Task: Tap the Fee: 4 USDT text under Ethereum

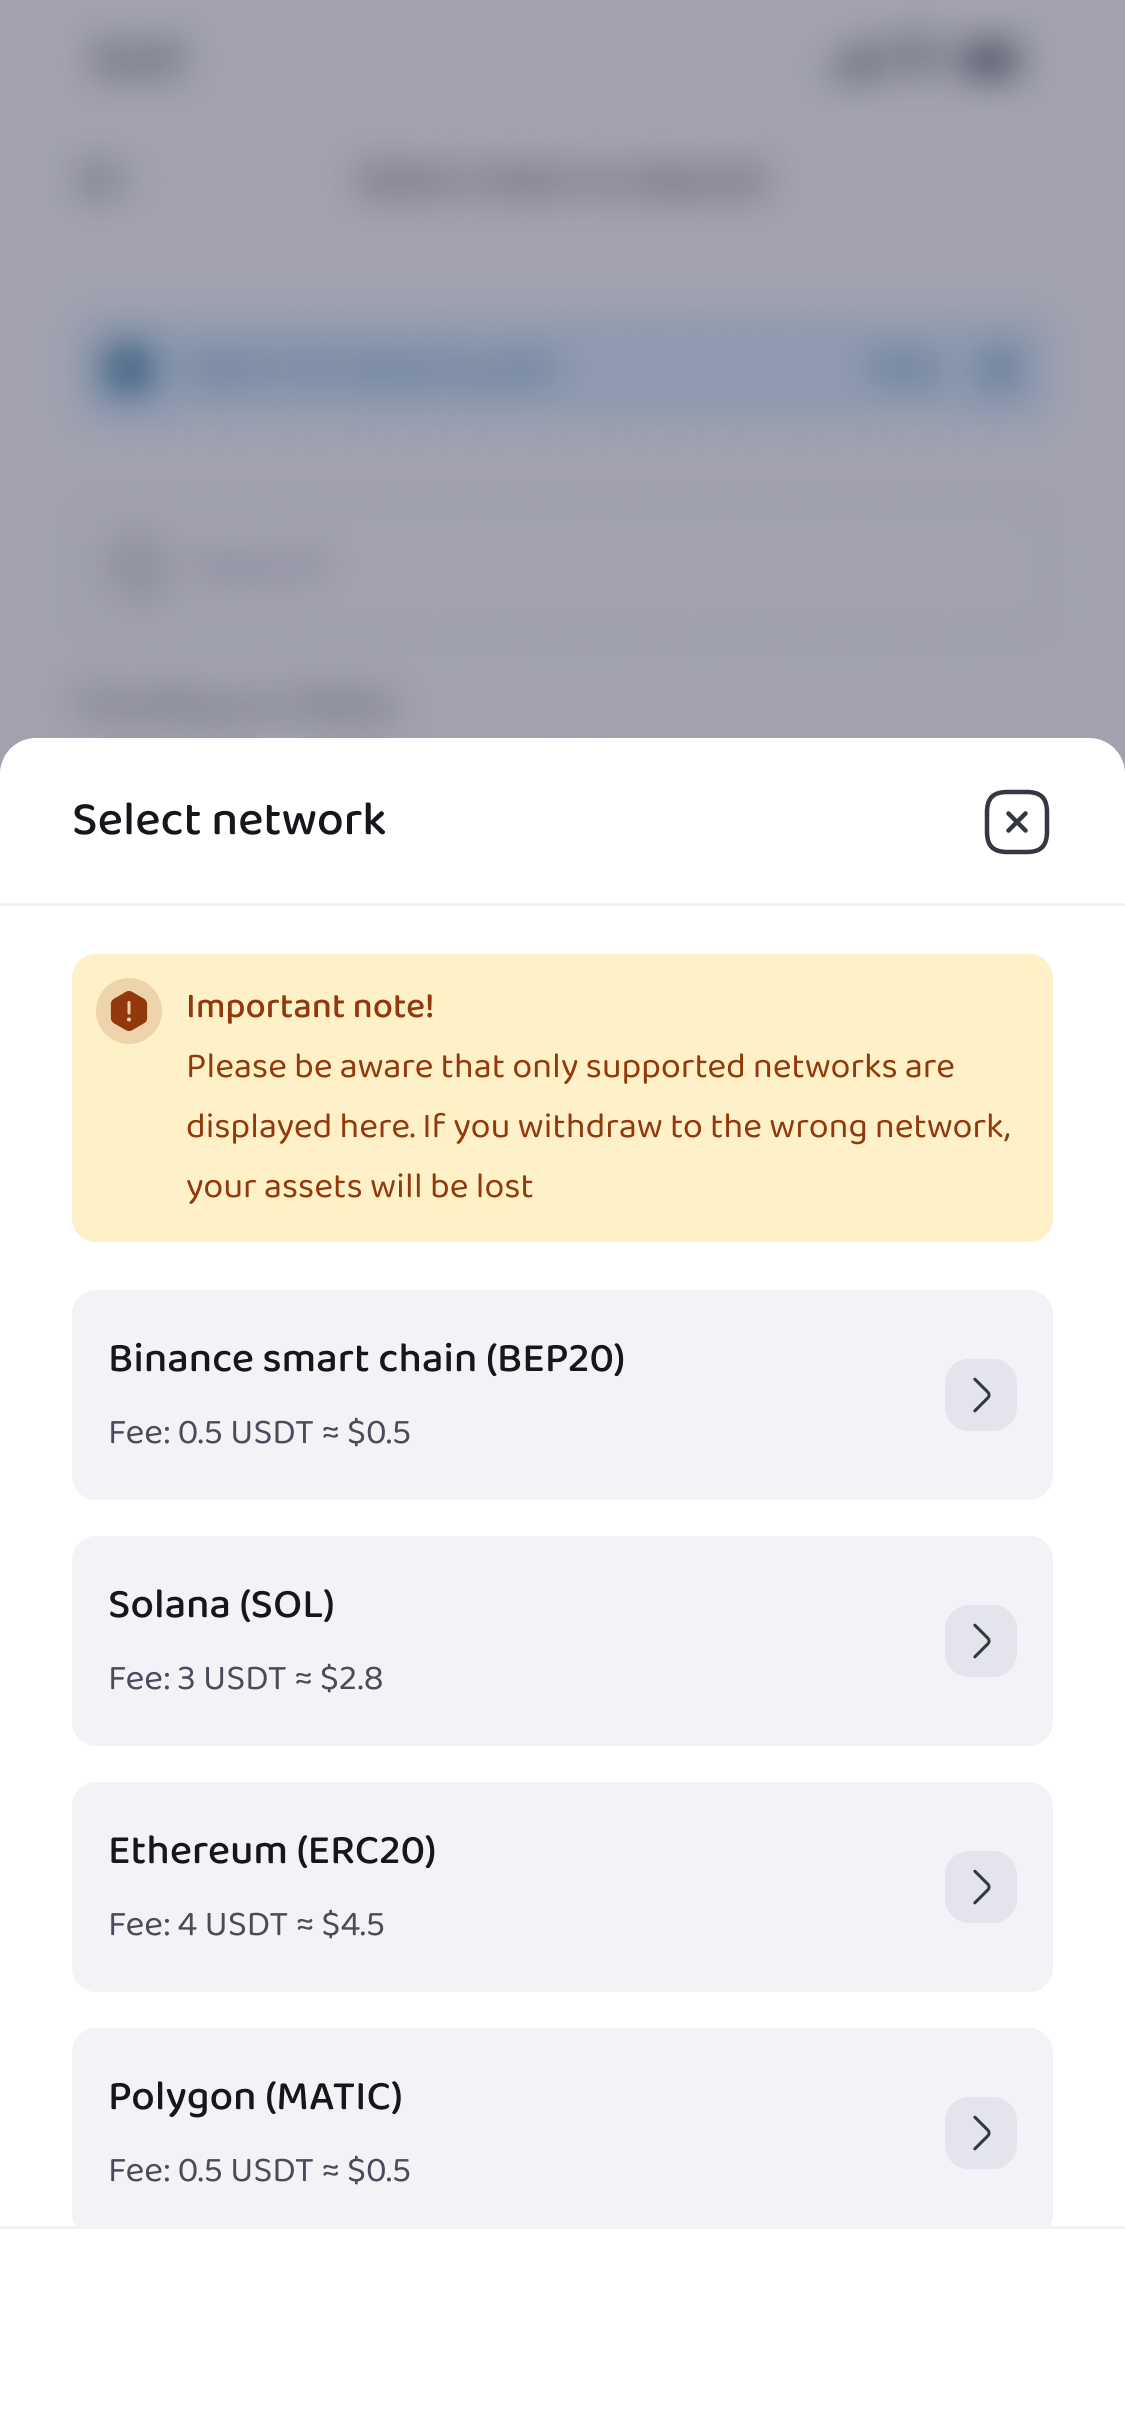Action: pos(246,1924)
